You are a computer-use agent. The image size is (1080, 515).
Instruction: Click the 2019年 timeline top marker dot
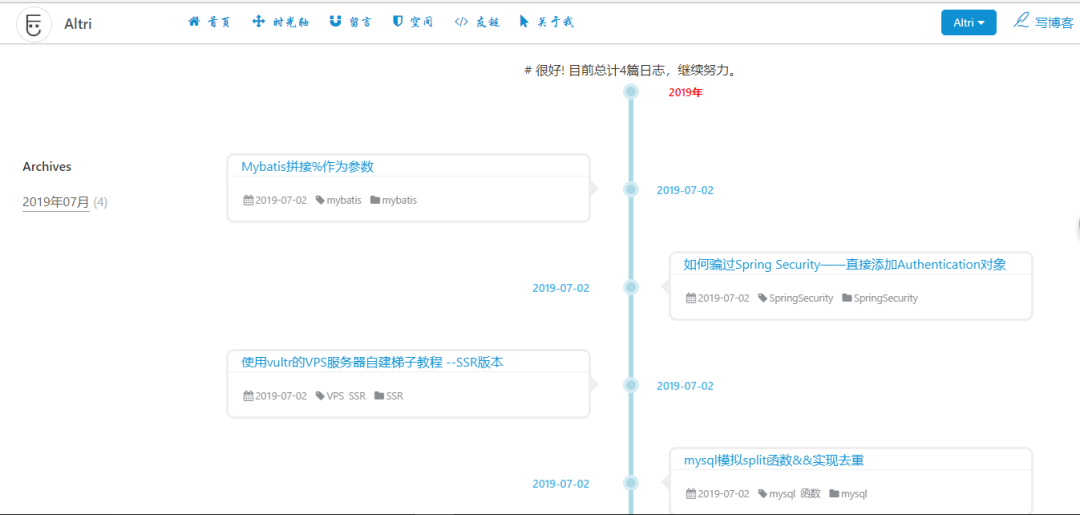[630, 91]
